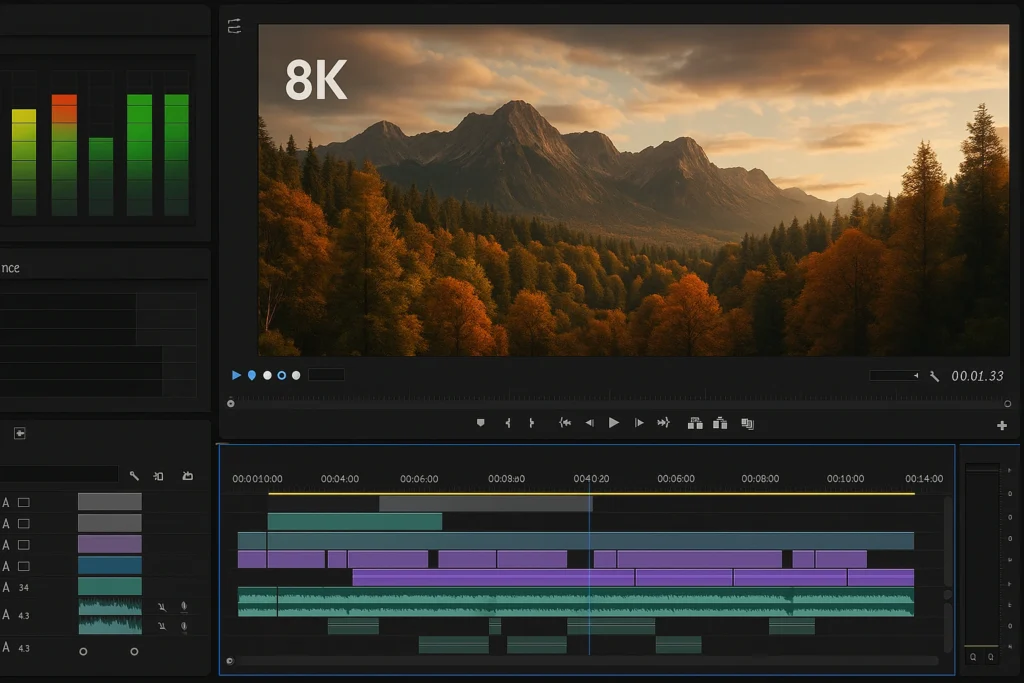Click the purple color swatch on the video track header
The image size is (1024, 683).
(x=110, y=543)
